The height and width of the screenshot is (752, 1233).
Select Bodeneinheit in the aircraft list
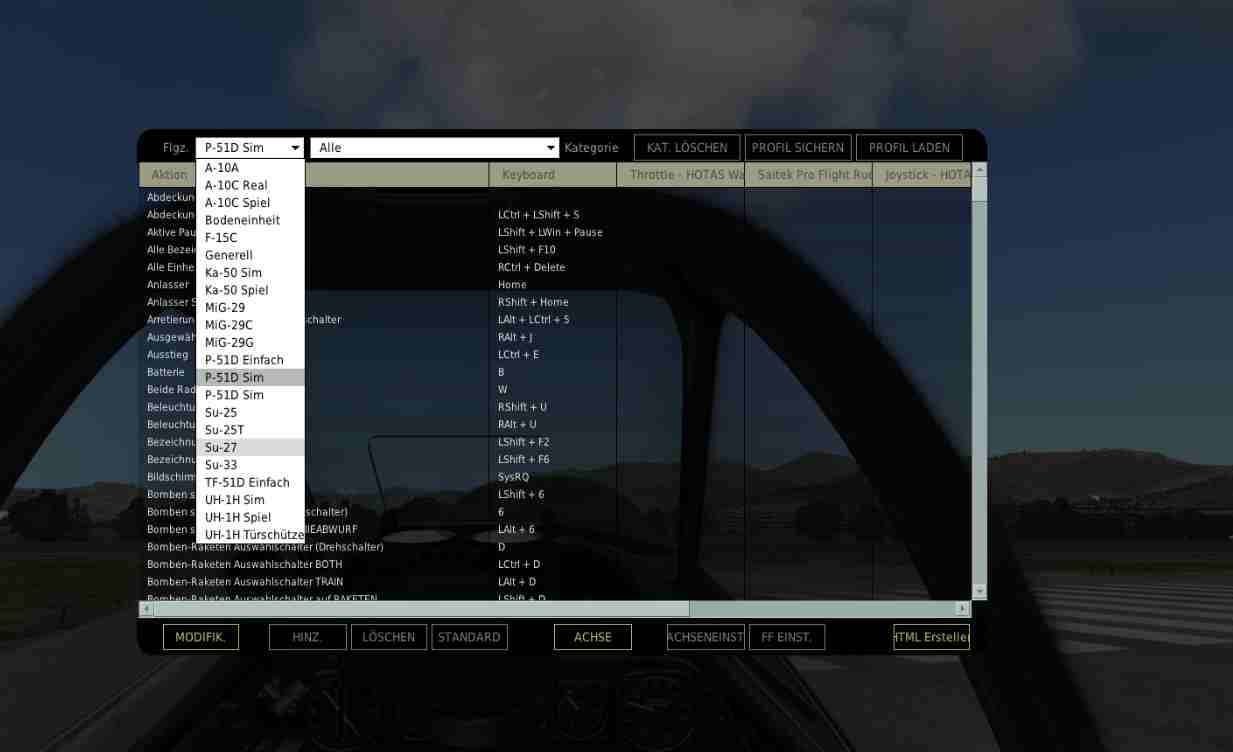click(250, 220)
